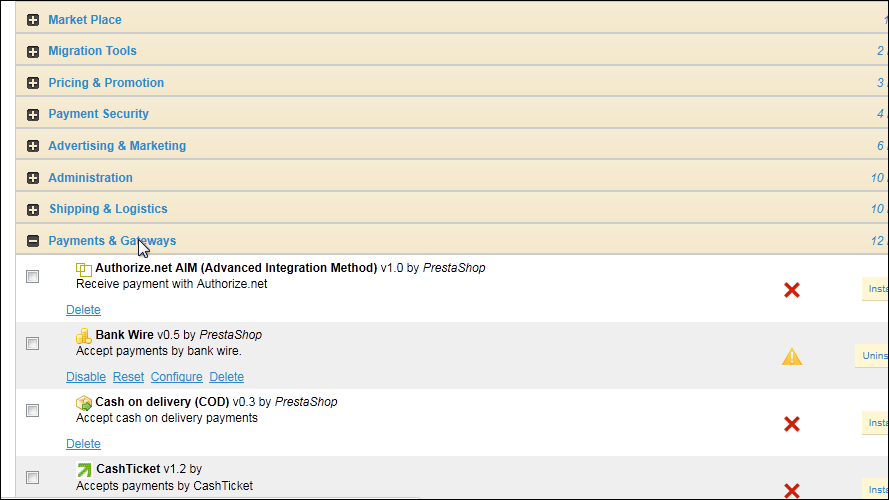The width and height of the screenshot is (889, 500).
Task: Expand the Pricing & Promotion category
Action: [33, 83]
